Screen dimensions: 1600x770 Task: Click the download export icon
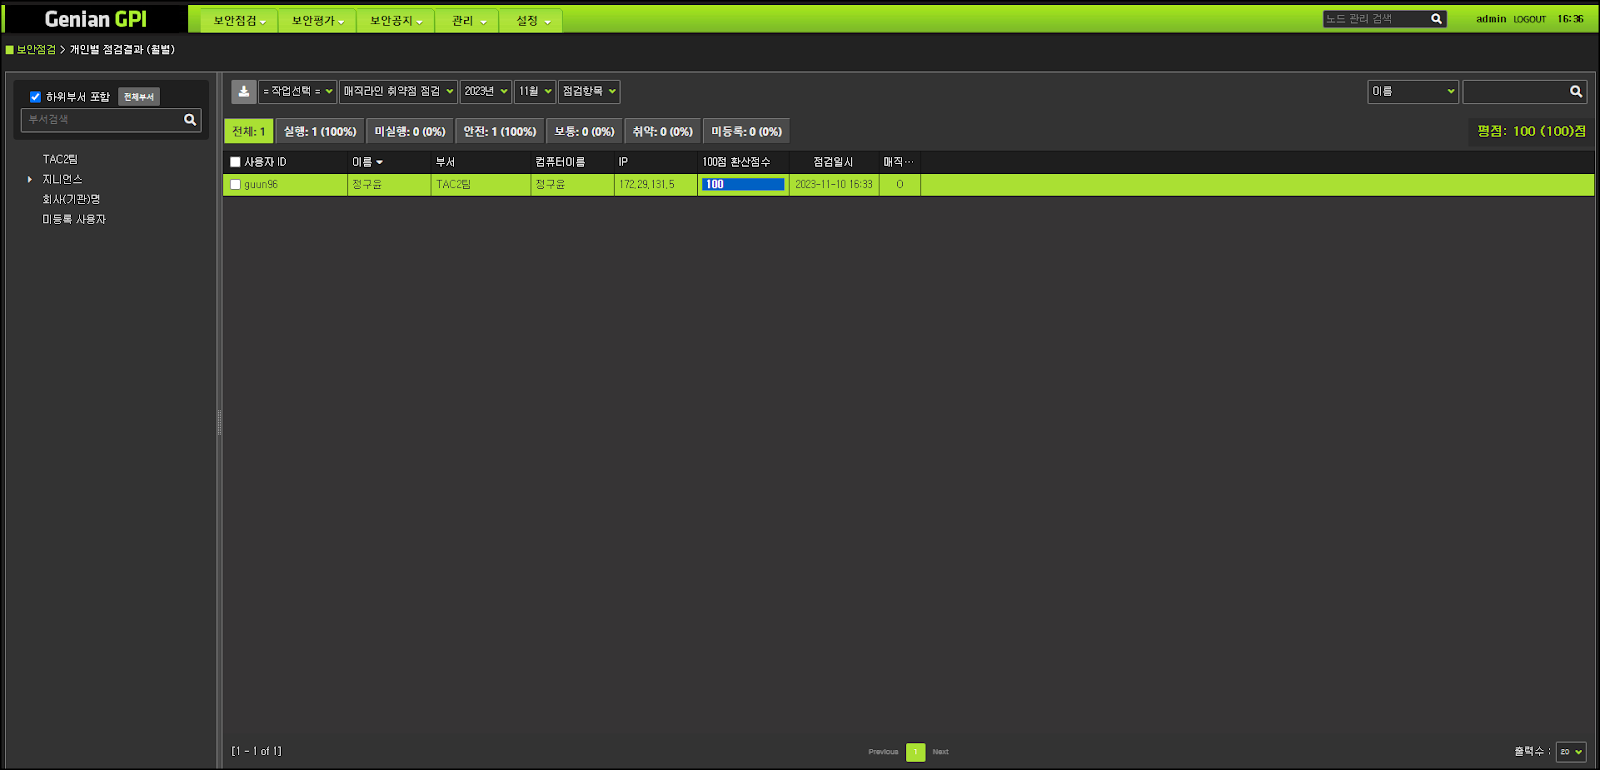click(x=243, y=91)
